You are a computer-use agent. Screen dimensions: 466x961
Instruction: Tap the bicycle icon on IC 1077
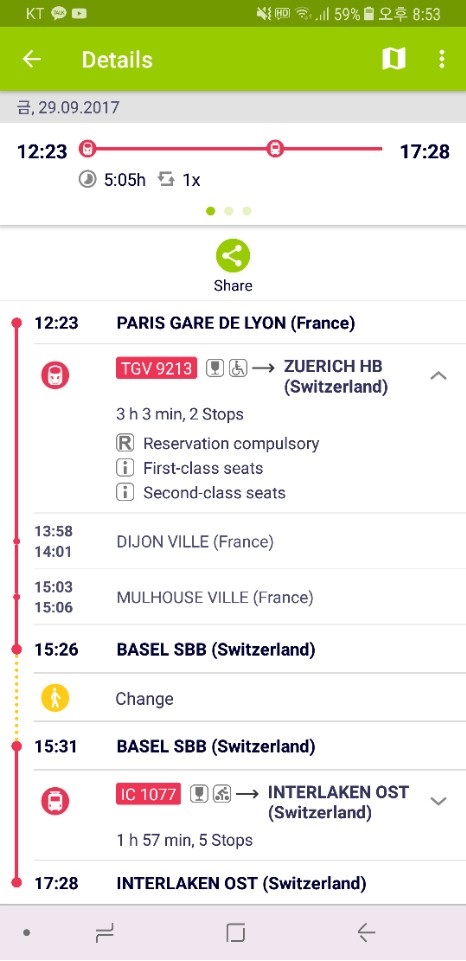[222, 794]
